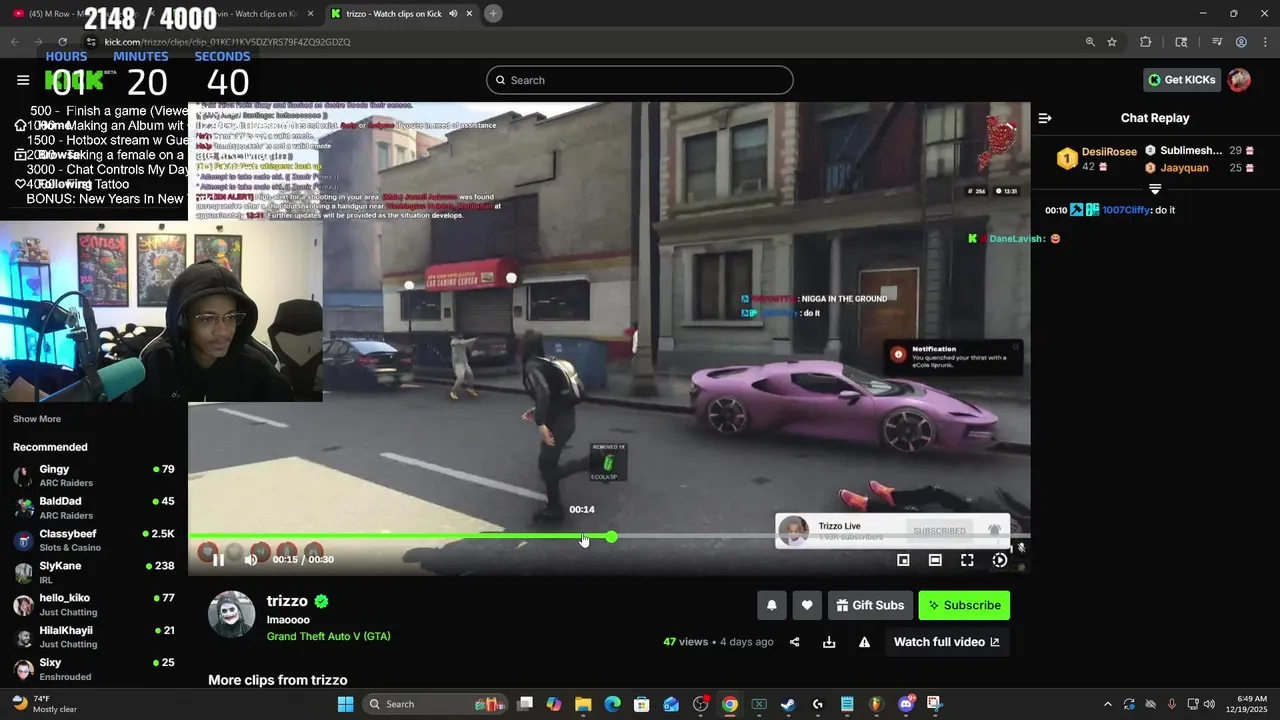Open Discord from taskbar
The width and height of the screenshot is (1280, 720).
[906, 704]
